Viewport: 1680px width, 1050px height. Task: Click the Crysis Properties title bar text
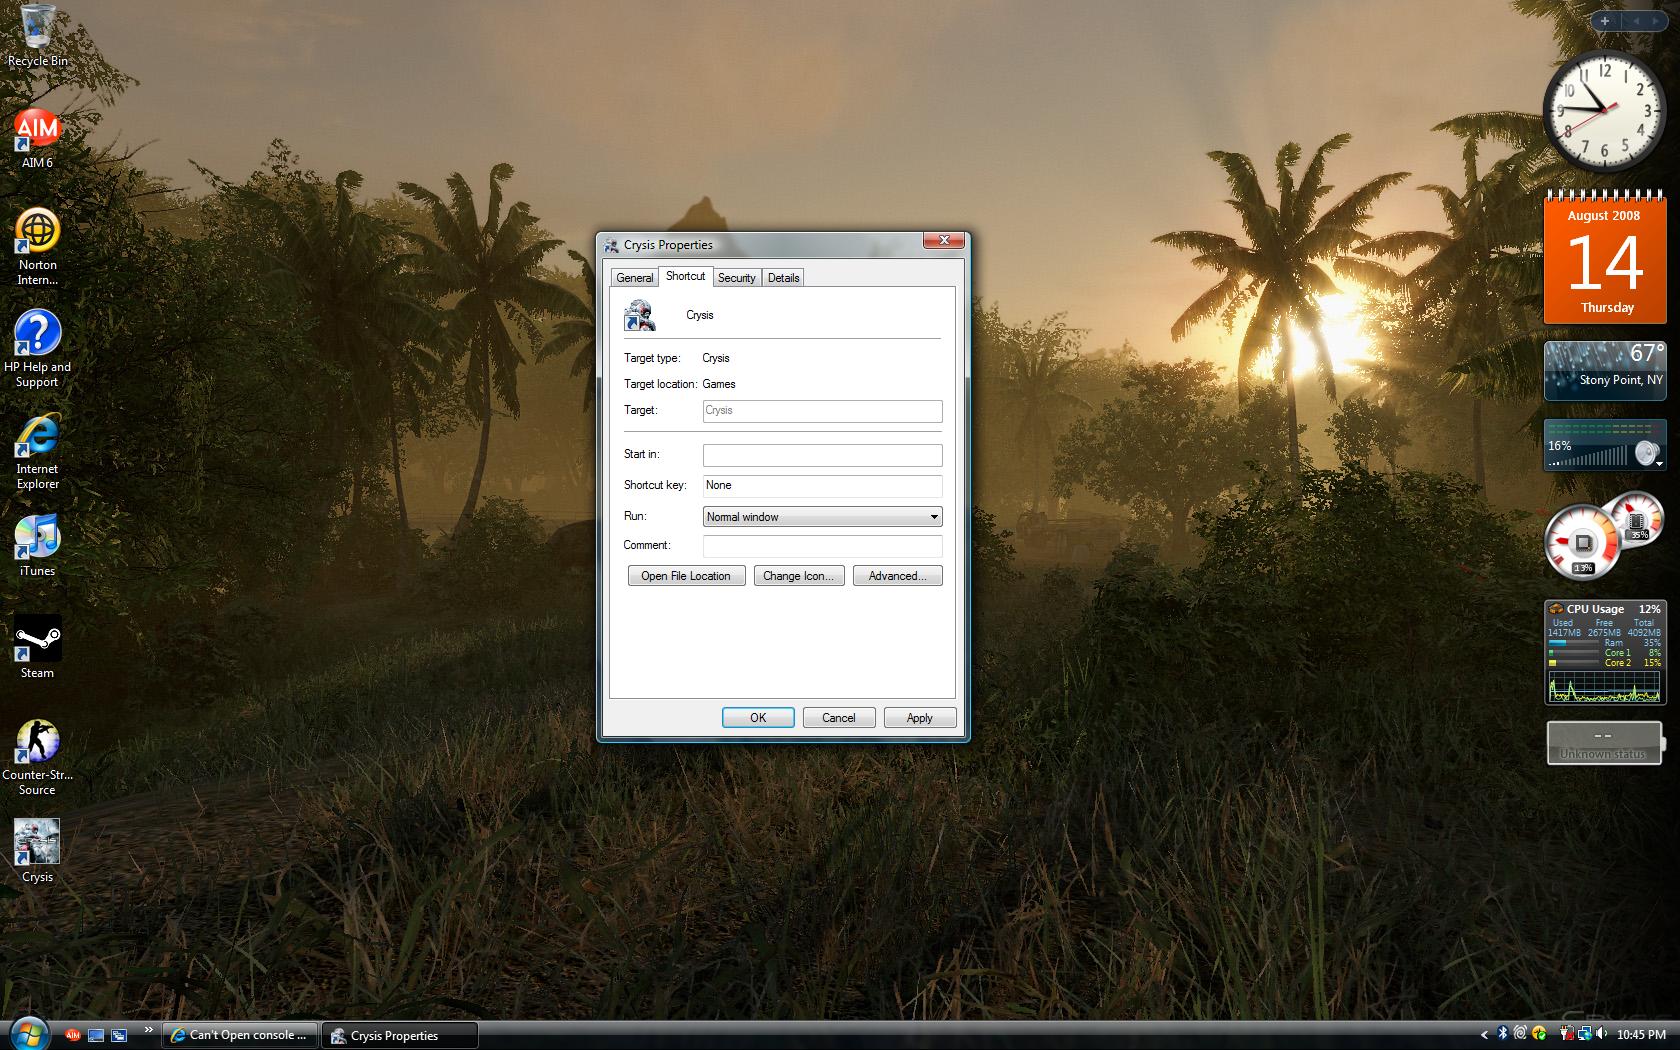pos(668,245)
